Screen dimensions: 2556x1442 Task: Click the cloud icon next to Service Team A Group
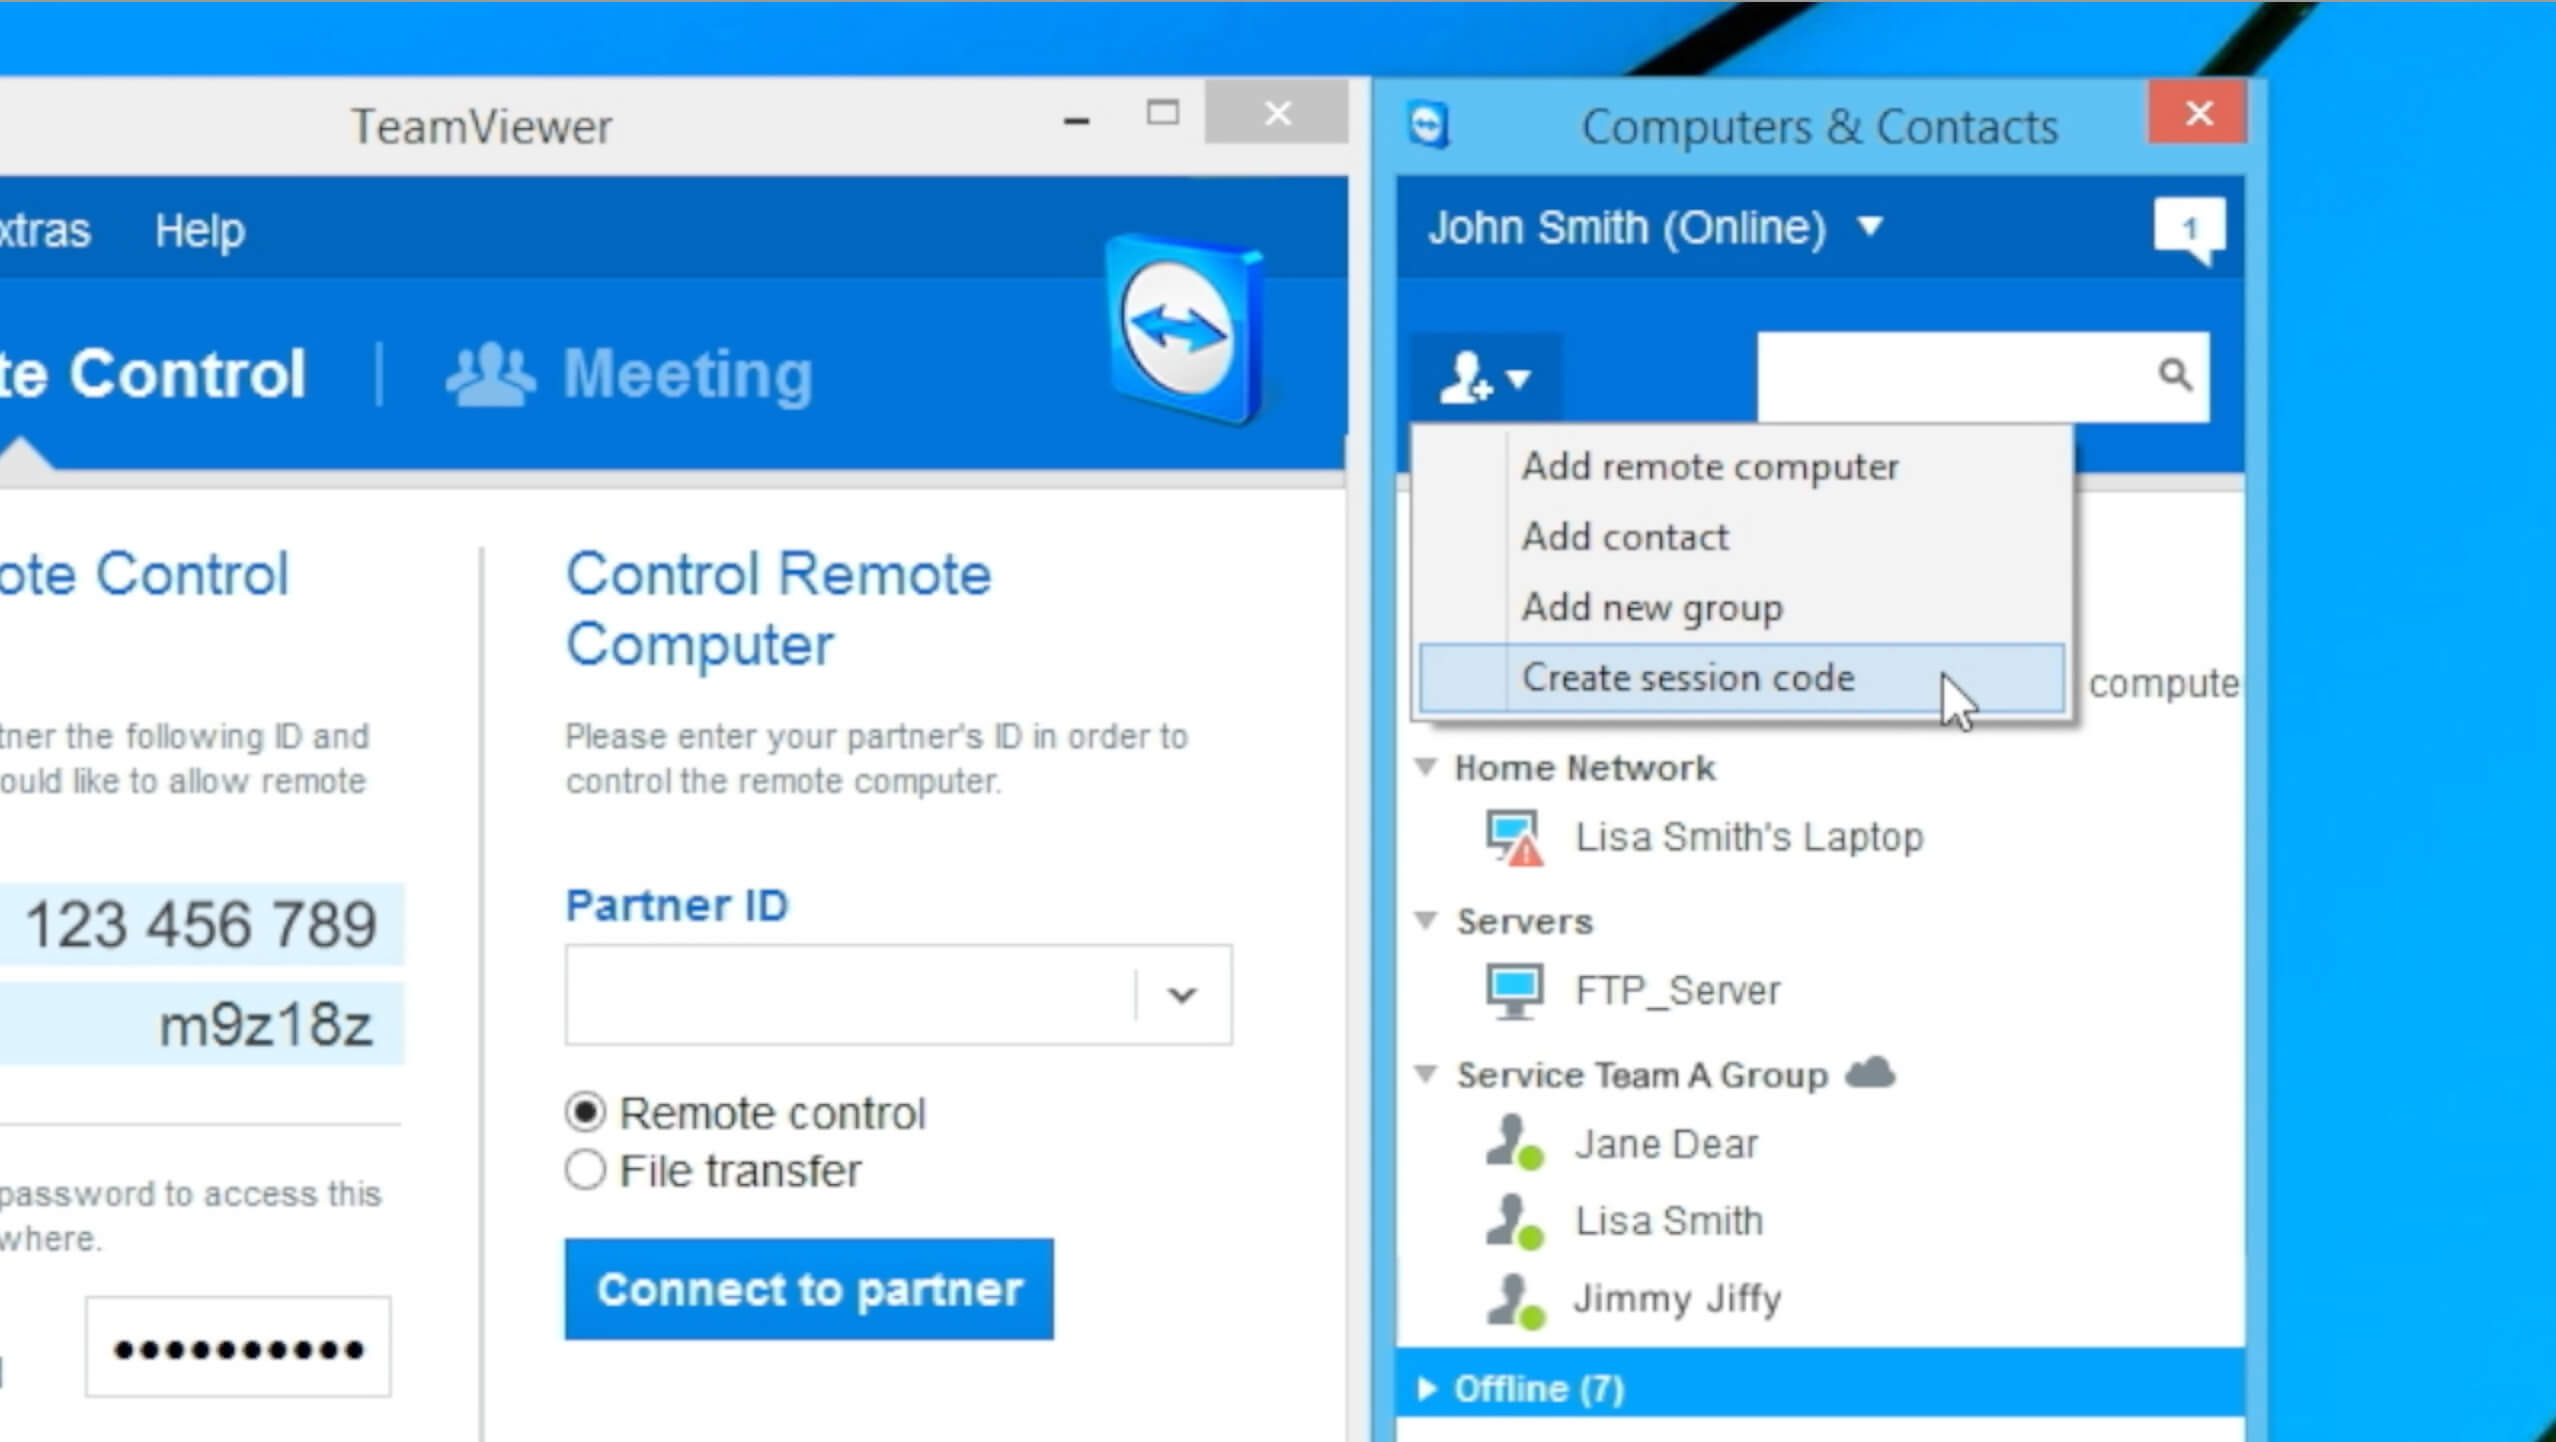tap(1875, 1073)
